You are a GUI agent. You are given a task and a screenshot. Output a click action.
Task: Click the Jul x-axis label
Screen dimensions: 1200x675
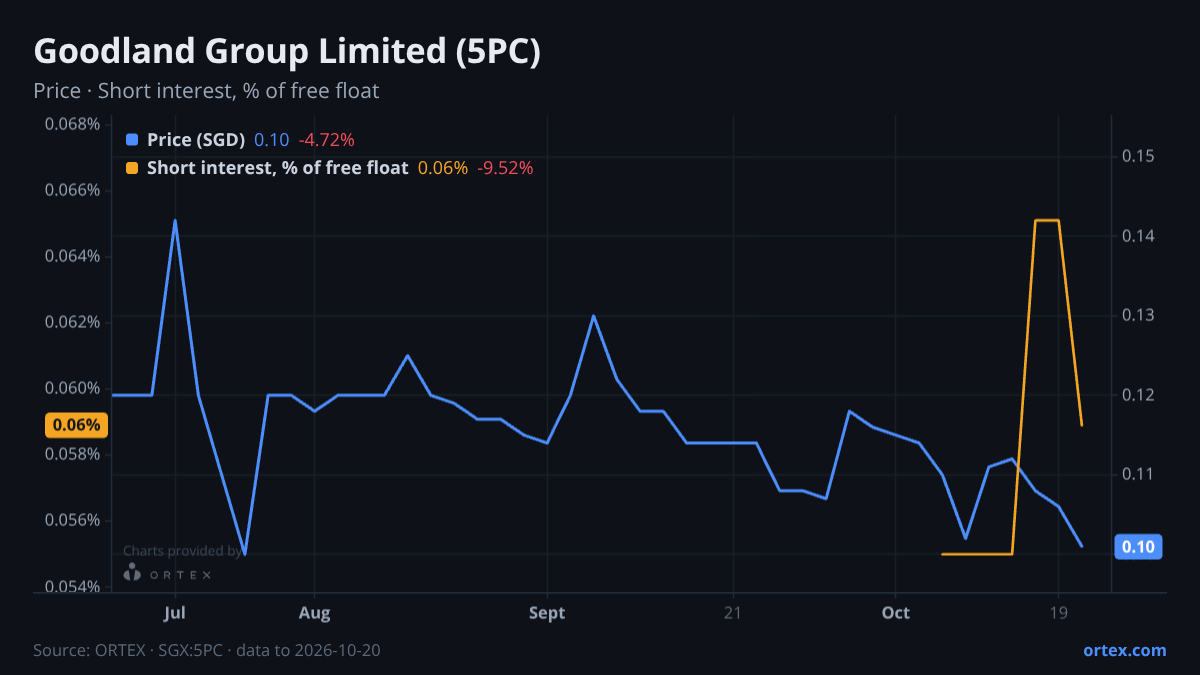(x=176, y=612)
